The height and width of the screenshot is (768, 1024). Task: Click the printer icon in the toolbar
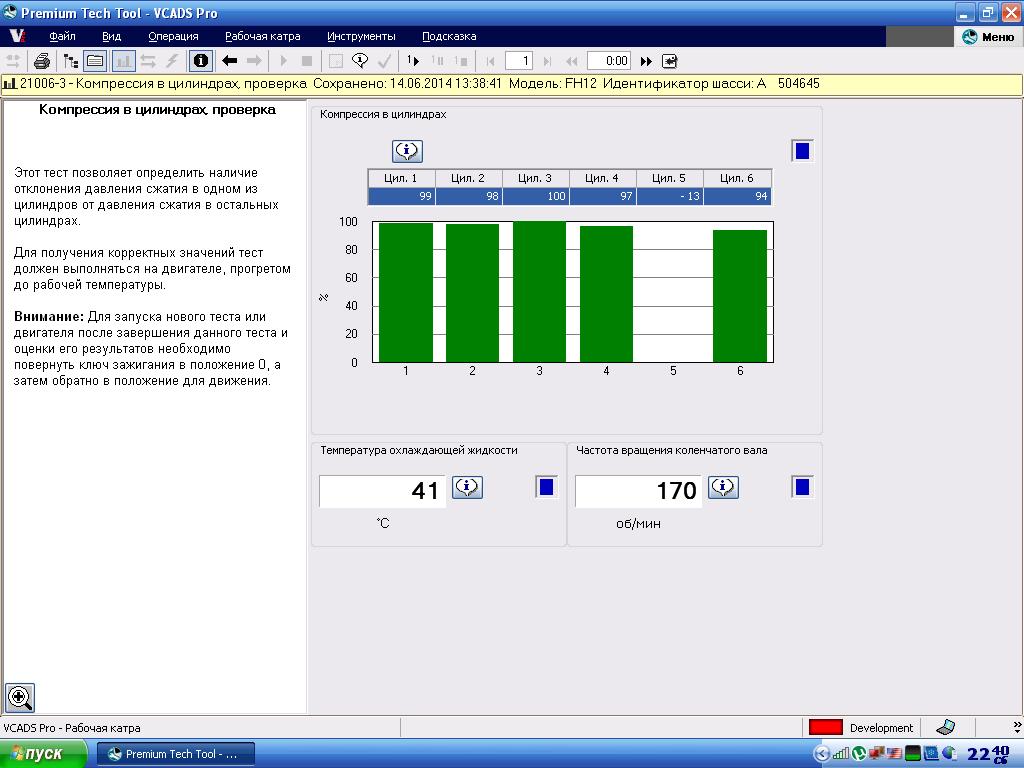pyautogui.click(x=42, y=61)
